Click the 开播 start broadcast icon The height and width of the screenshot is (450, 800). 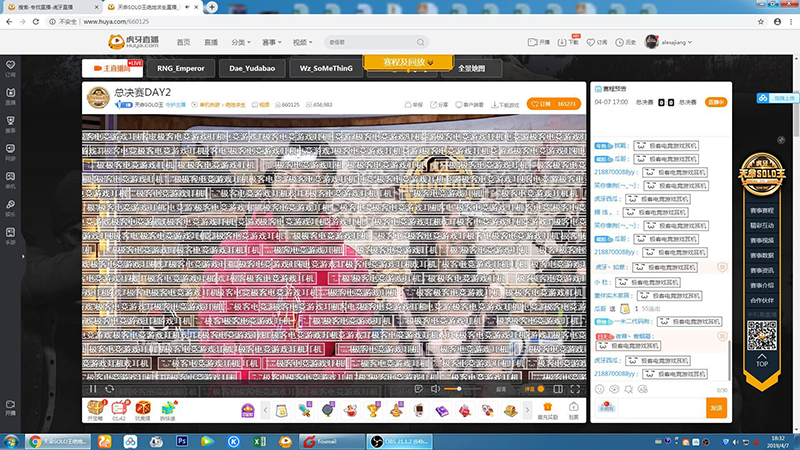pos(539,42)
